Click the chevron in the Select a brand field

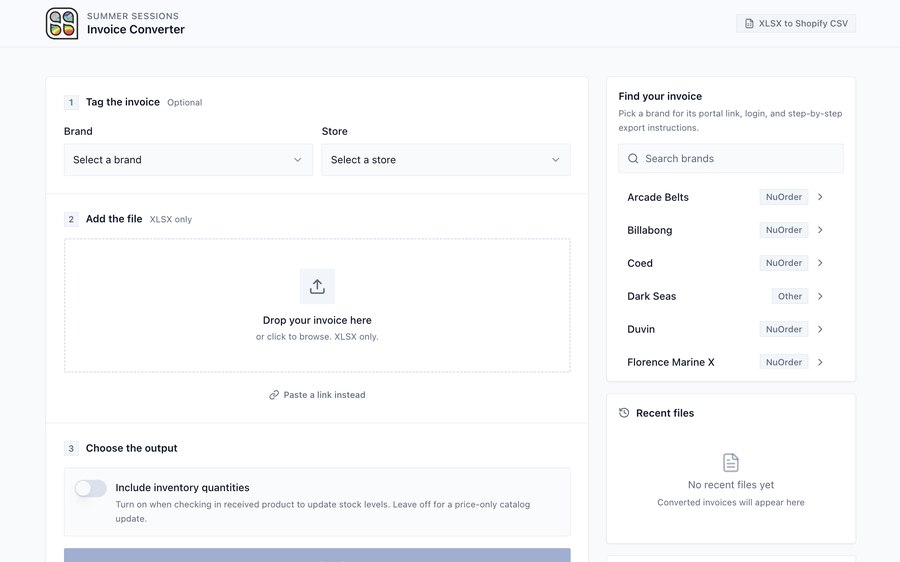click(x=297, y=160)
